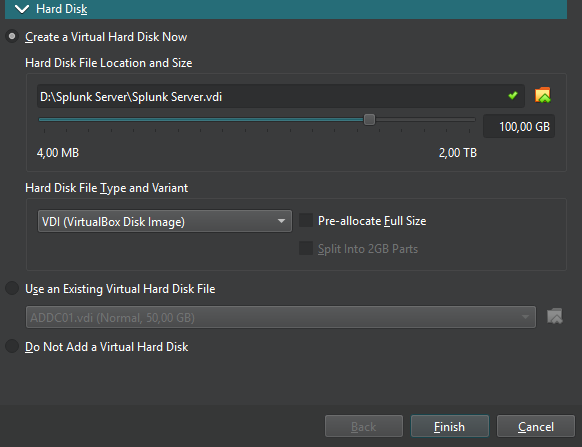Click the Splunk Server.vdi path field

coord(281,96)
